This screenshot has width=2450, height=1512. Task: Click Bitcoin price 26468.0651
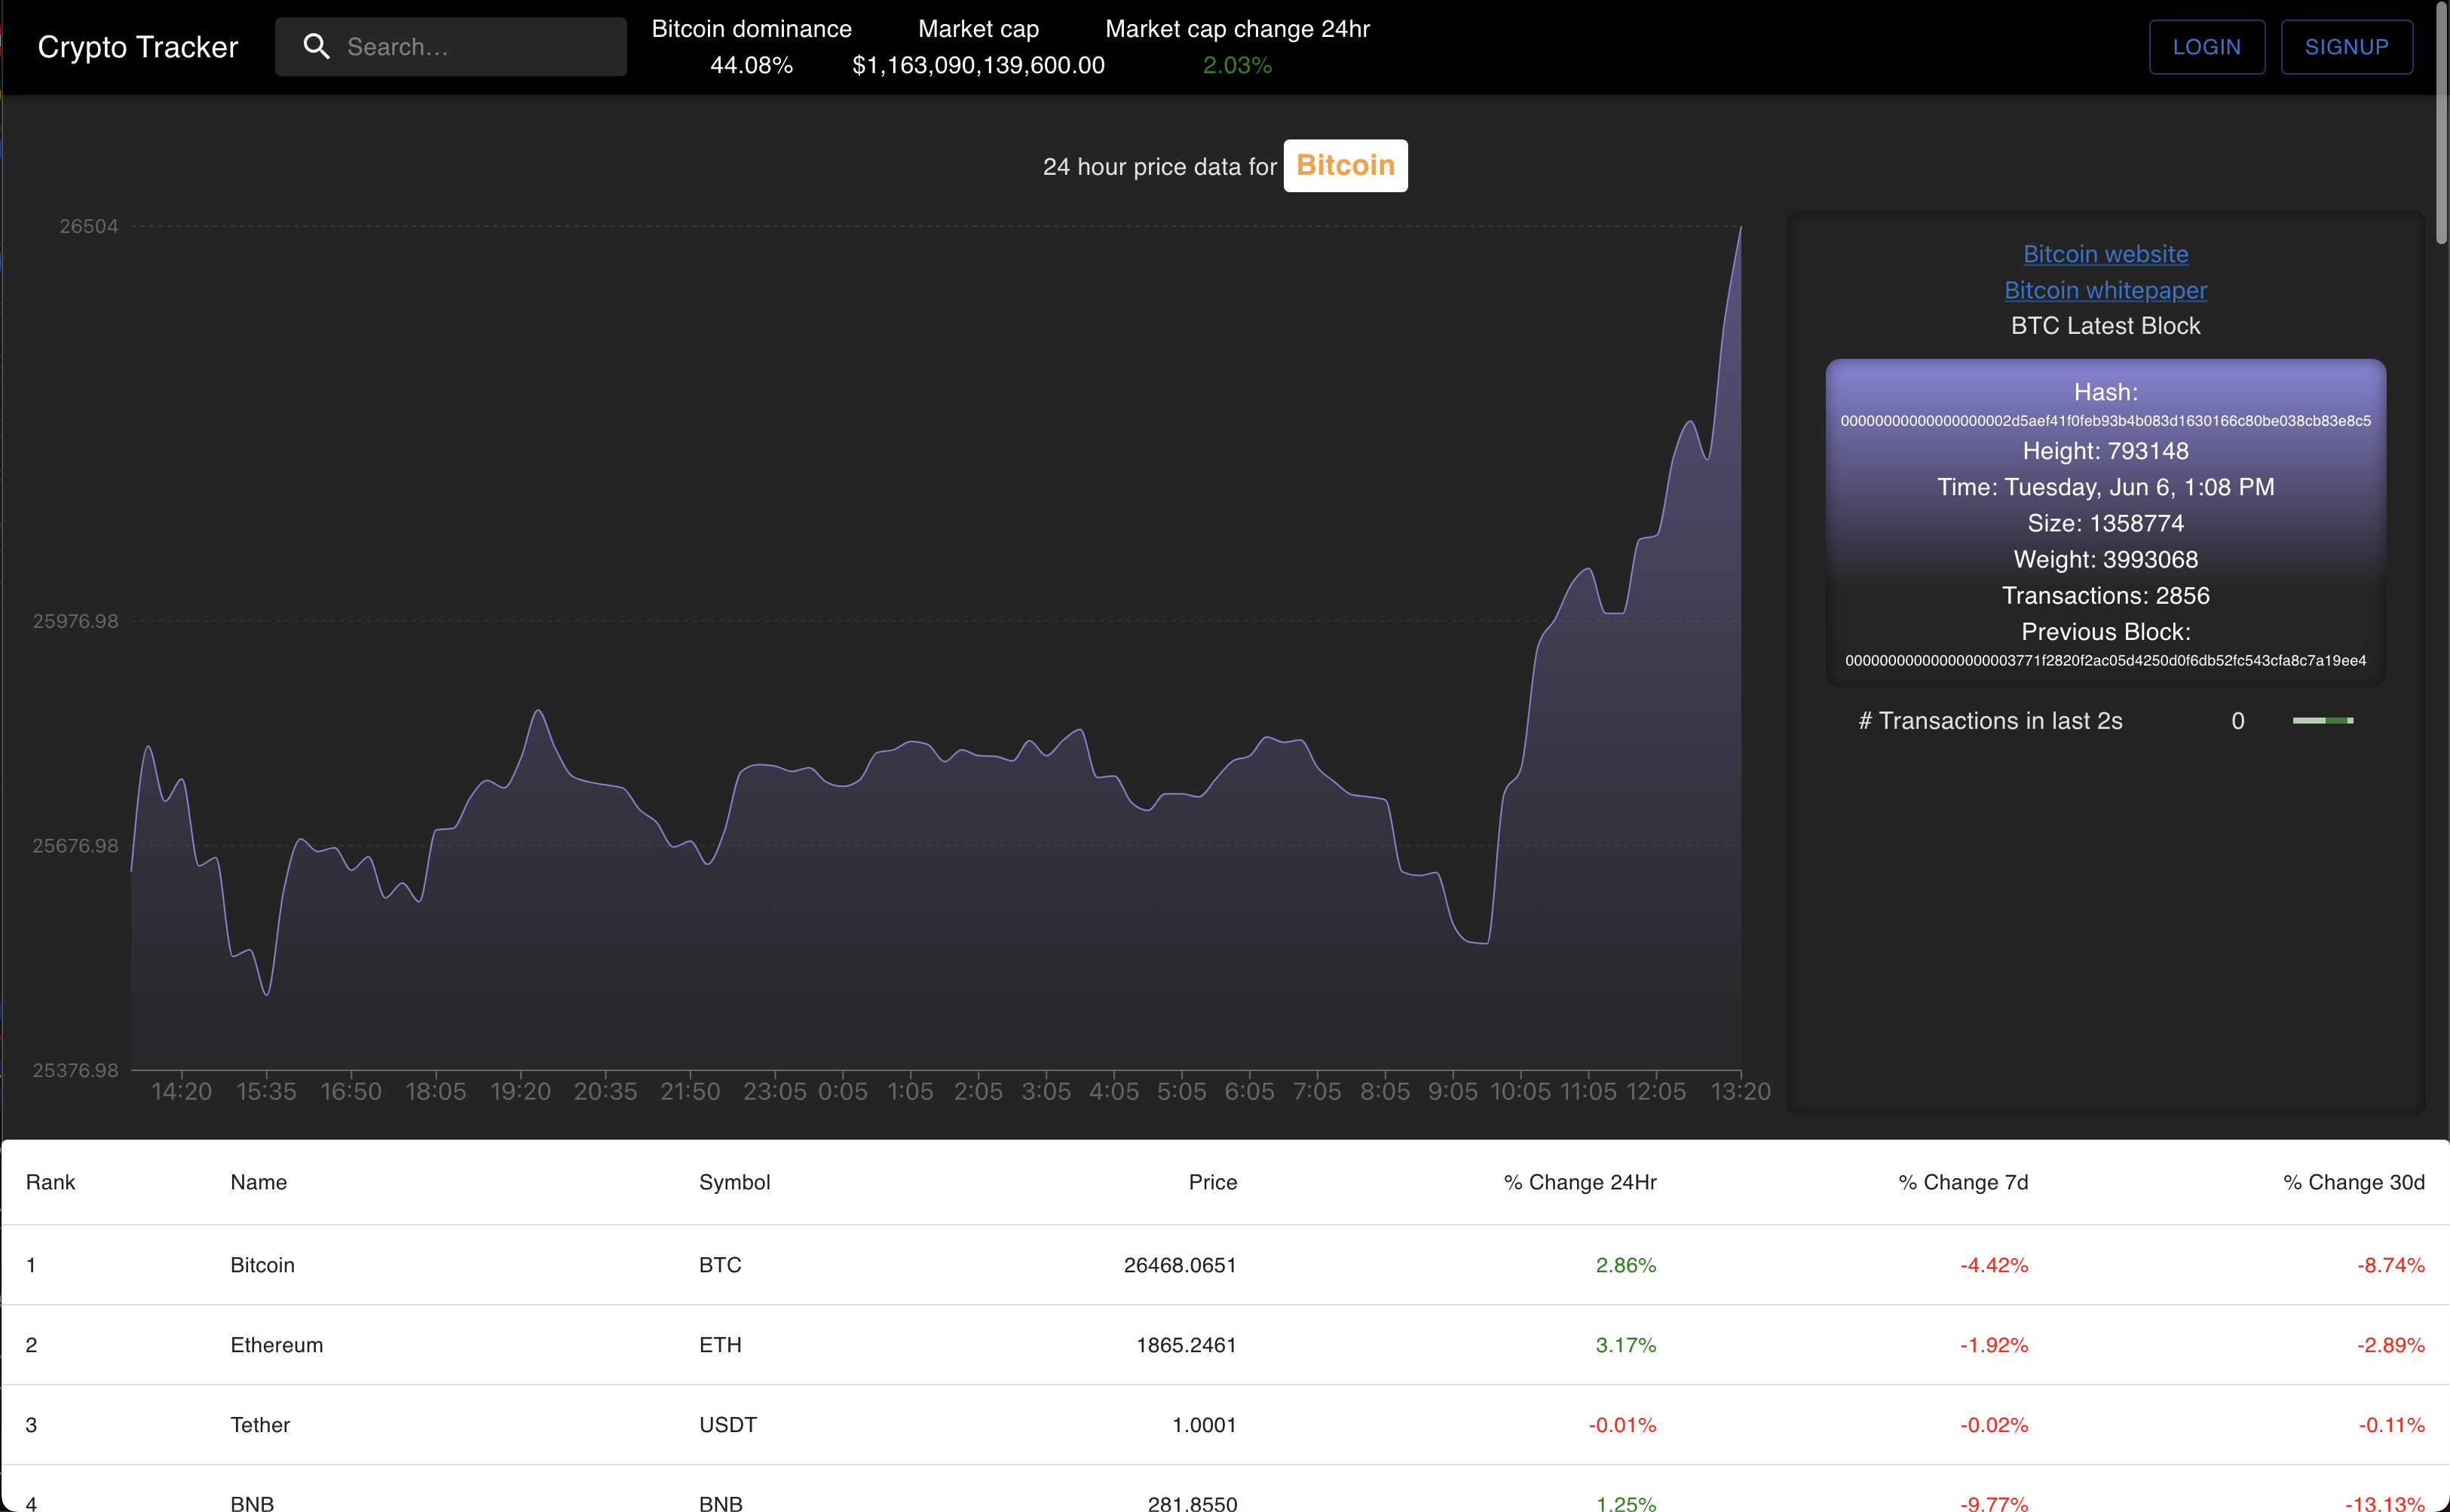point(1180,1265)
